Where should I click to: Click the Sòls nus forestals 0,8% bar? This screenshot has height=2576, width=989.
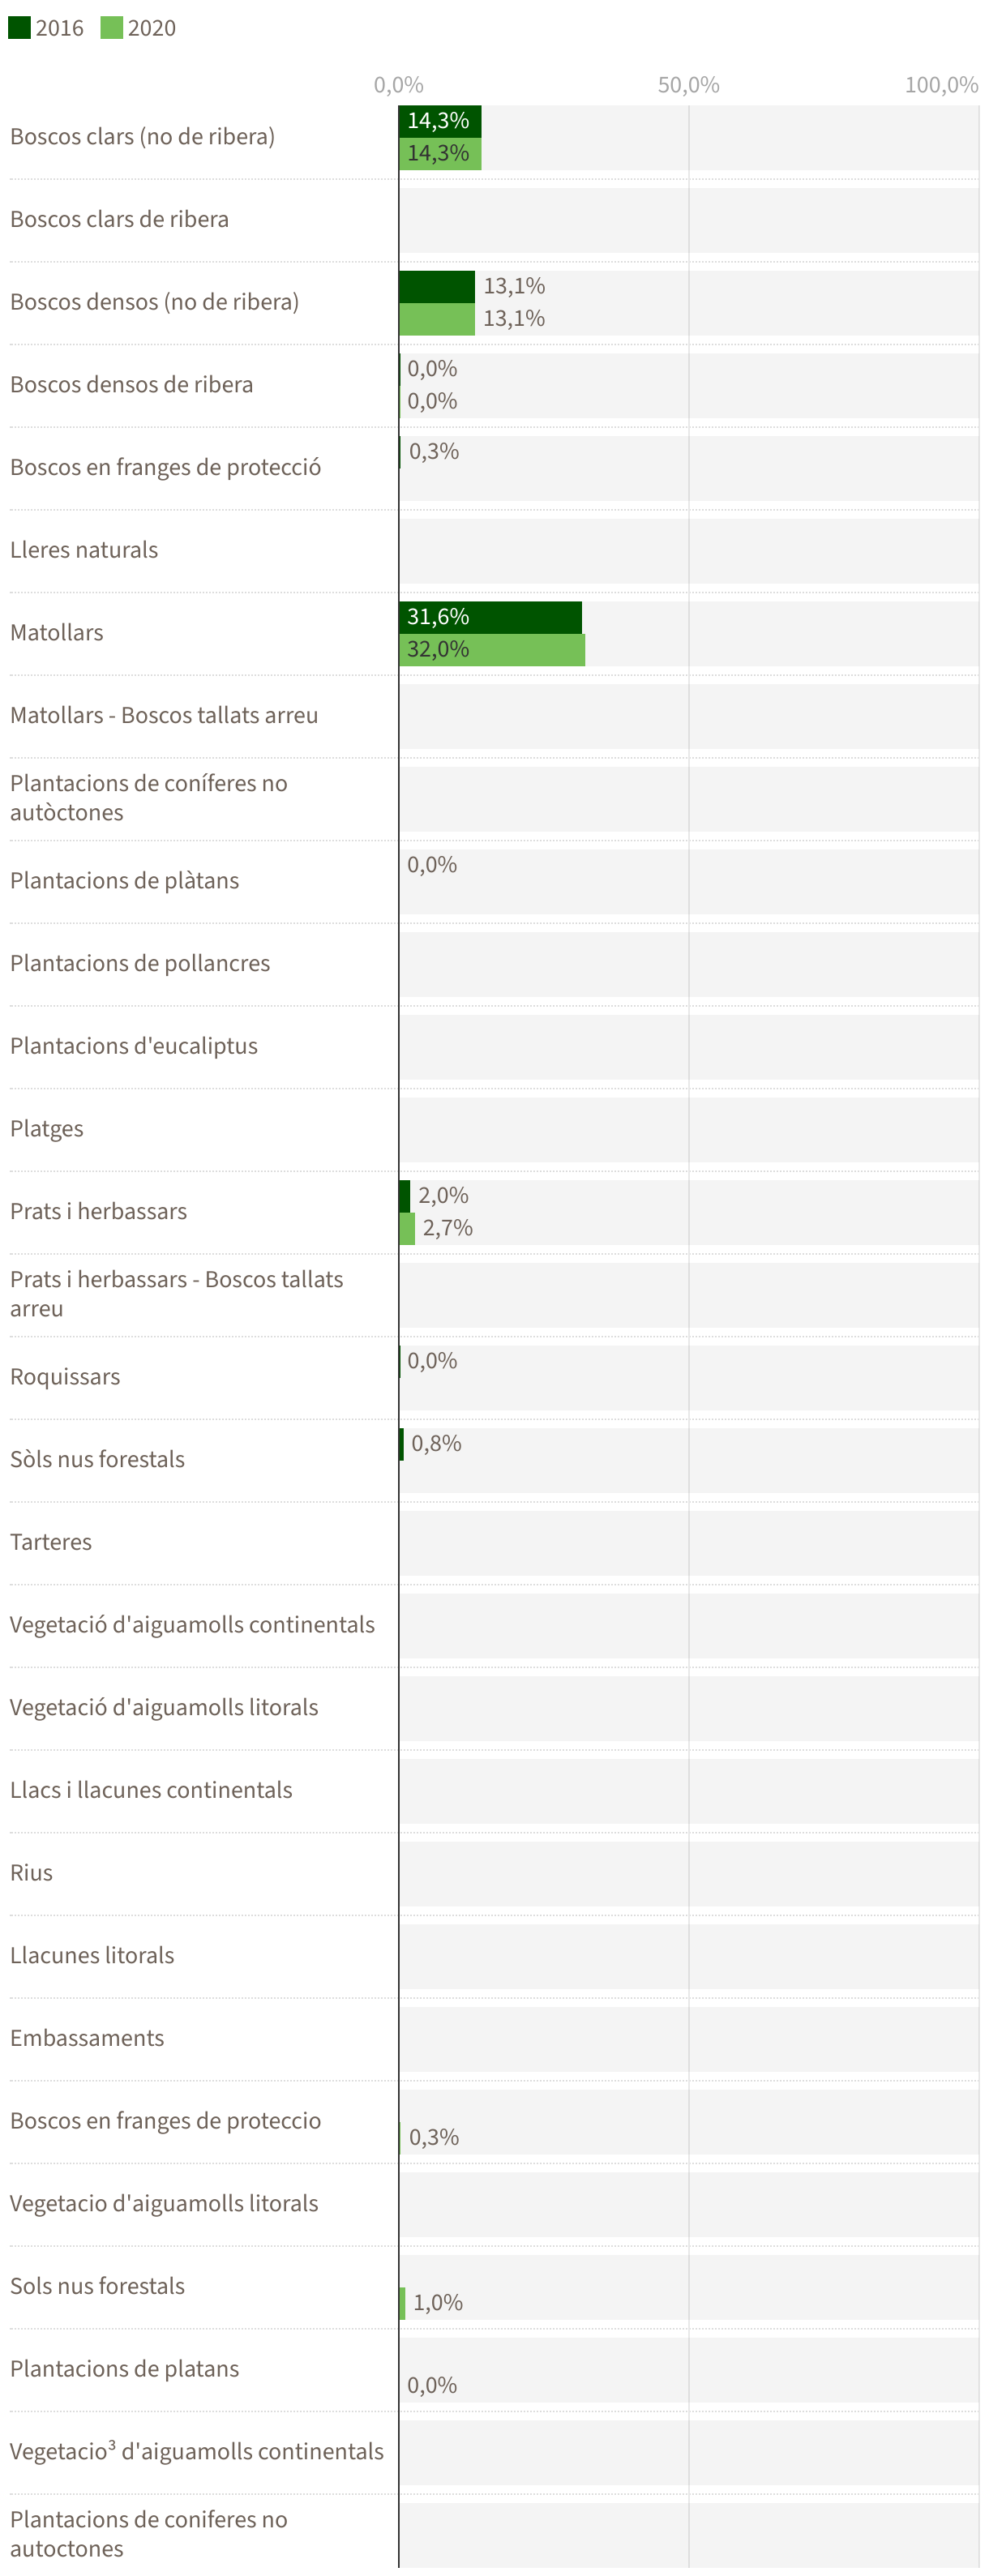click(x=402, y=1444)
